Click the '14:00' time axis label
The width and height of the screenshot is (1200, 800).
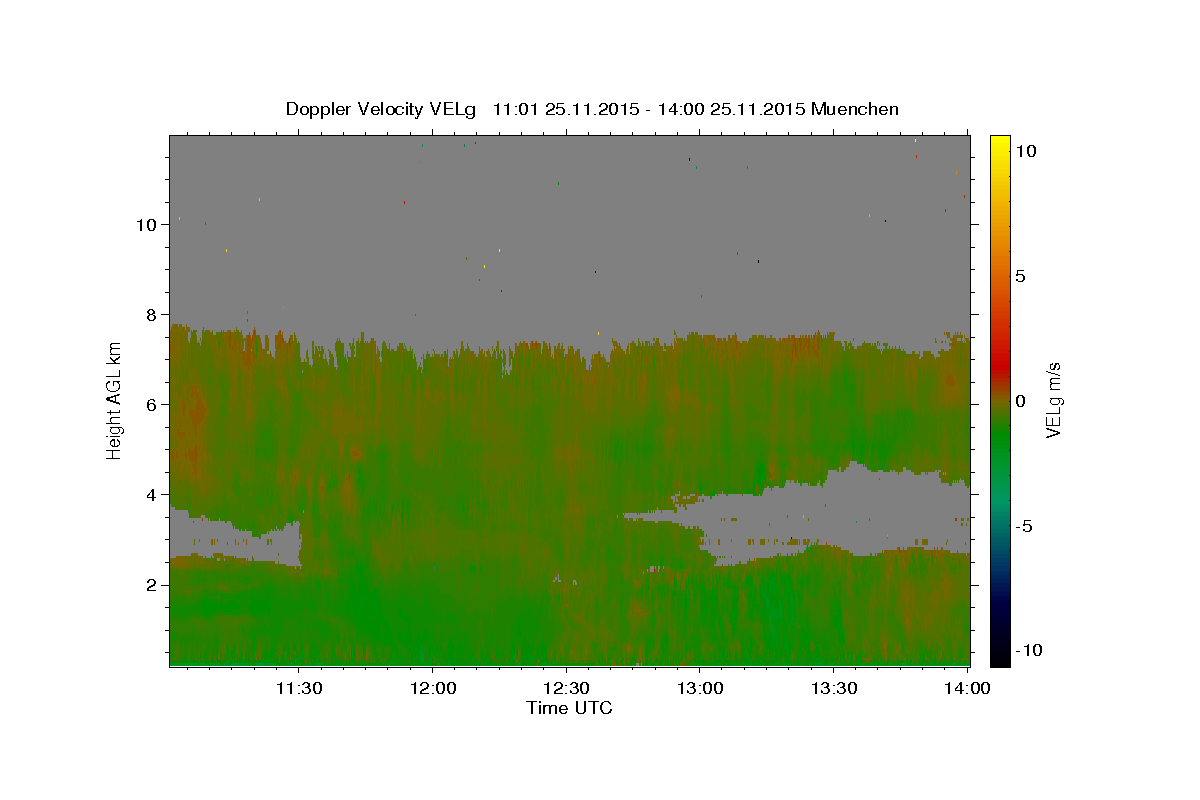(966, 689)
